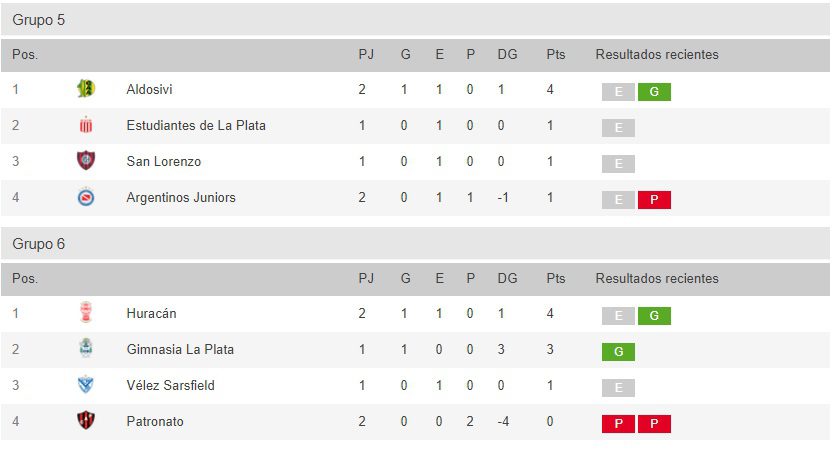This screenshot has height=449, width=836.
Task: Click Gimnasia La Plata's green G badge
Action: (x=618, y=352)
